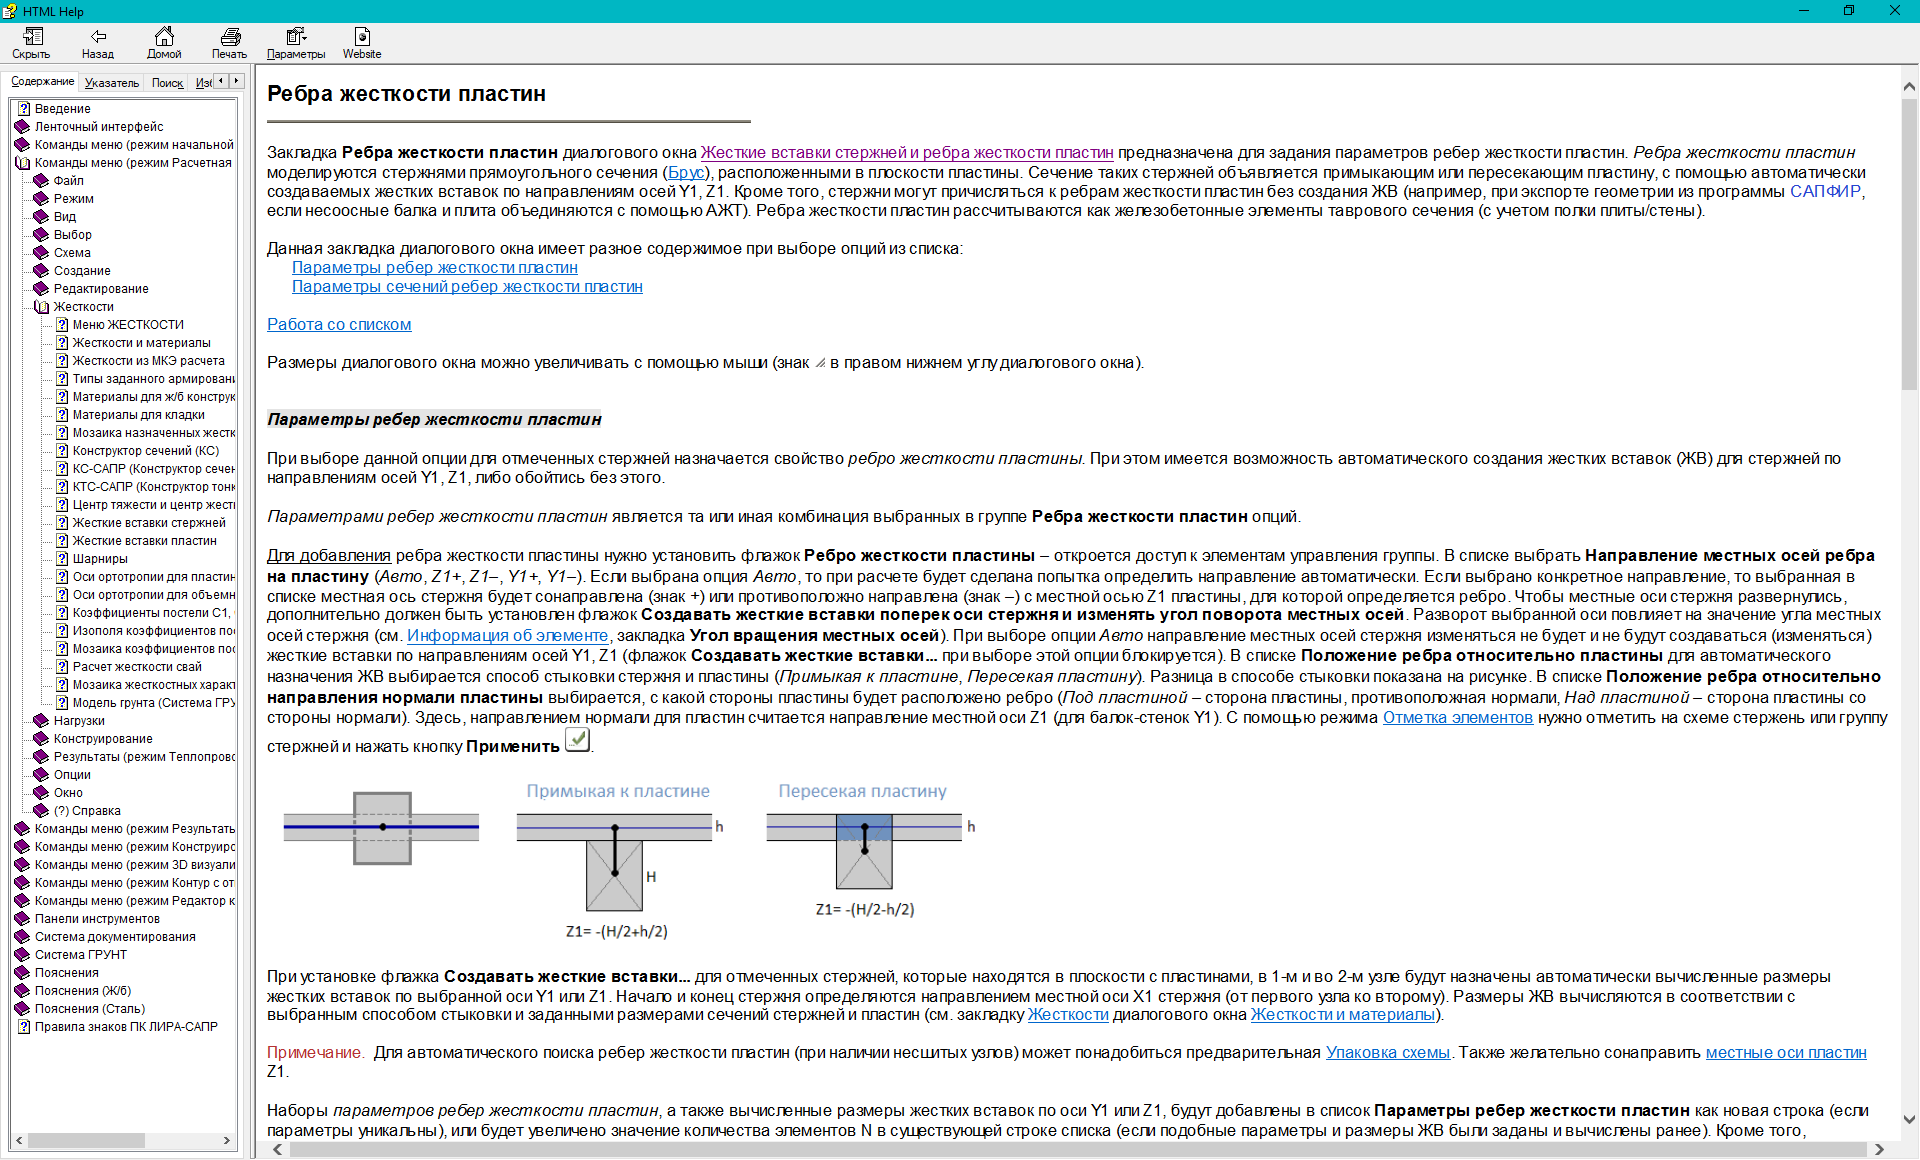Screen dimensions: 1920x1160
Task: Click the book icon beside Файл
Action: click(41, 181)
